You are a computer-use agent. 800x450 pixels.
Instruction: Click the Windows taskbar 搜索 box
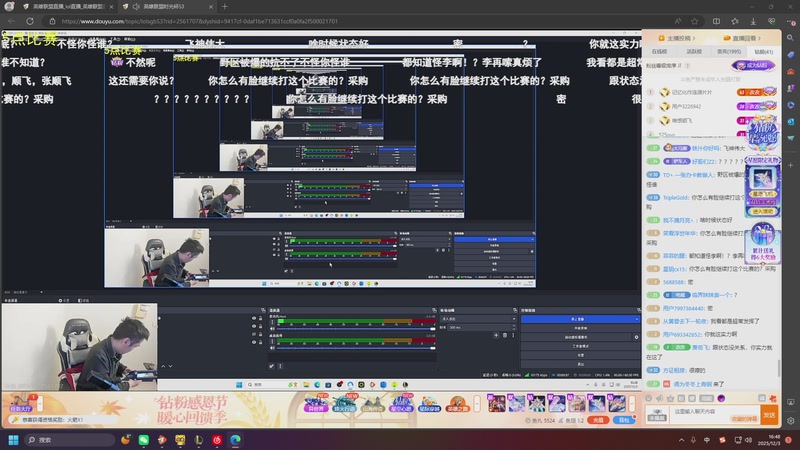(x=69, y=440)
